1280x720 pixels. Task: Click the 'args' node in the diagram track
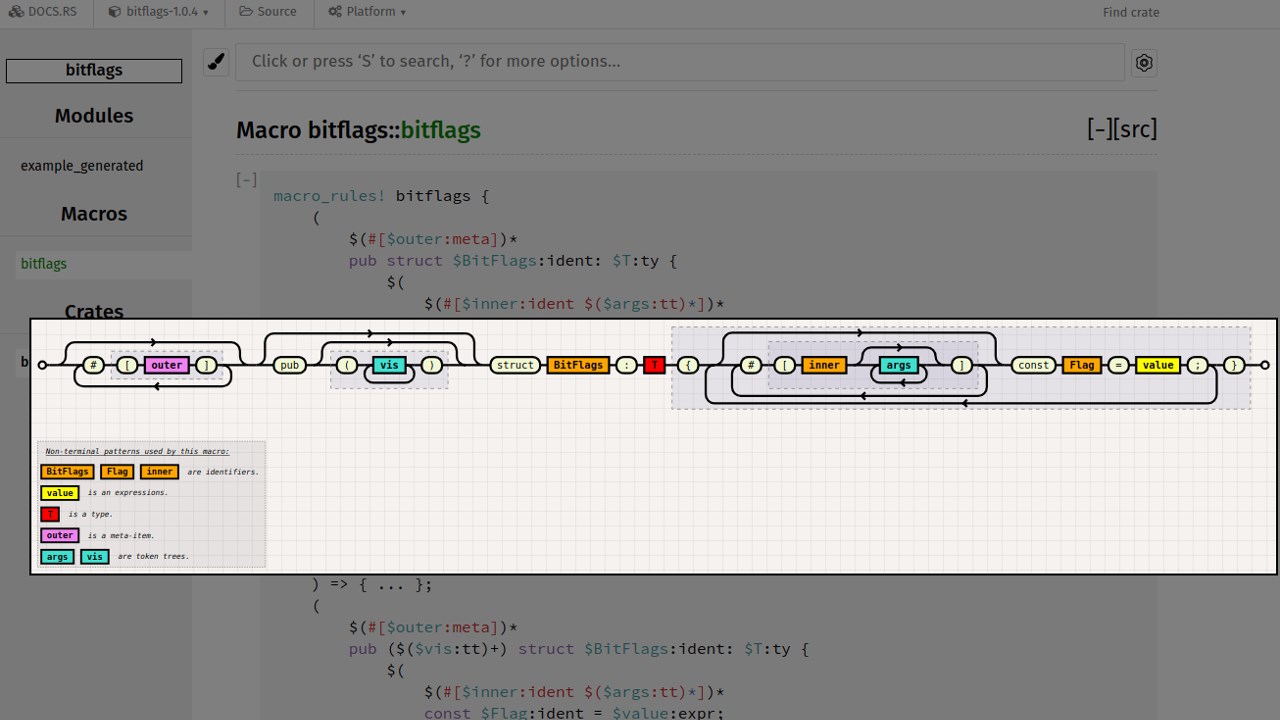(899, 365)
